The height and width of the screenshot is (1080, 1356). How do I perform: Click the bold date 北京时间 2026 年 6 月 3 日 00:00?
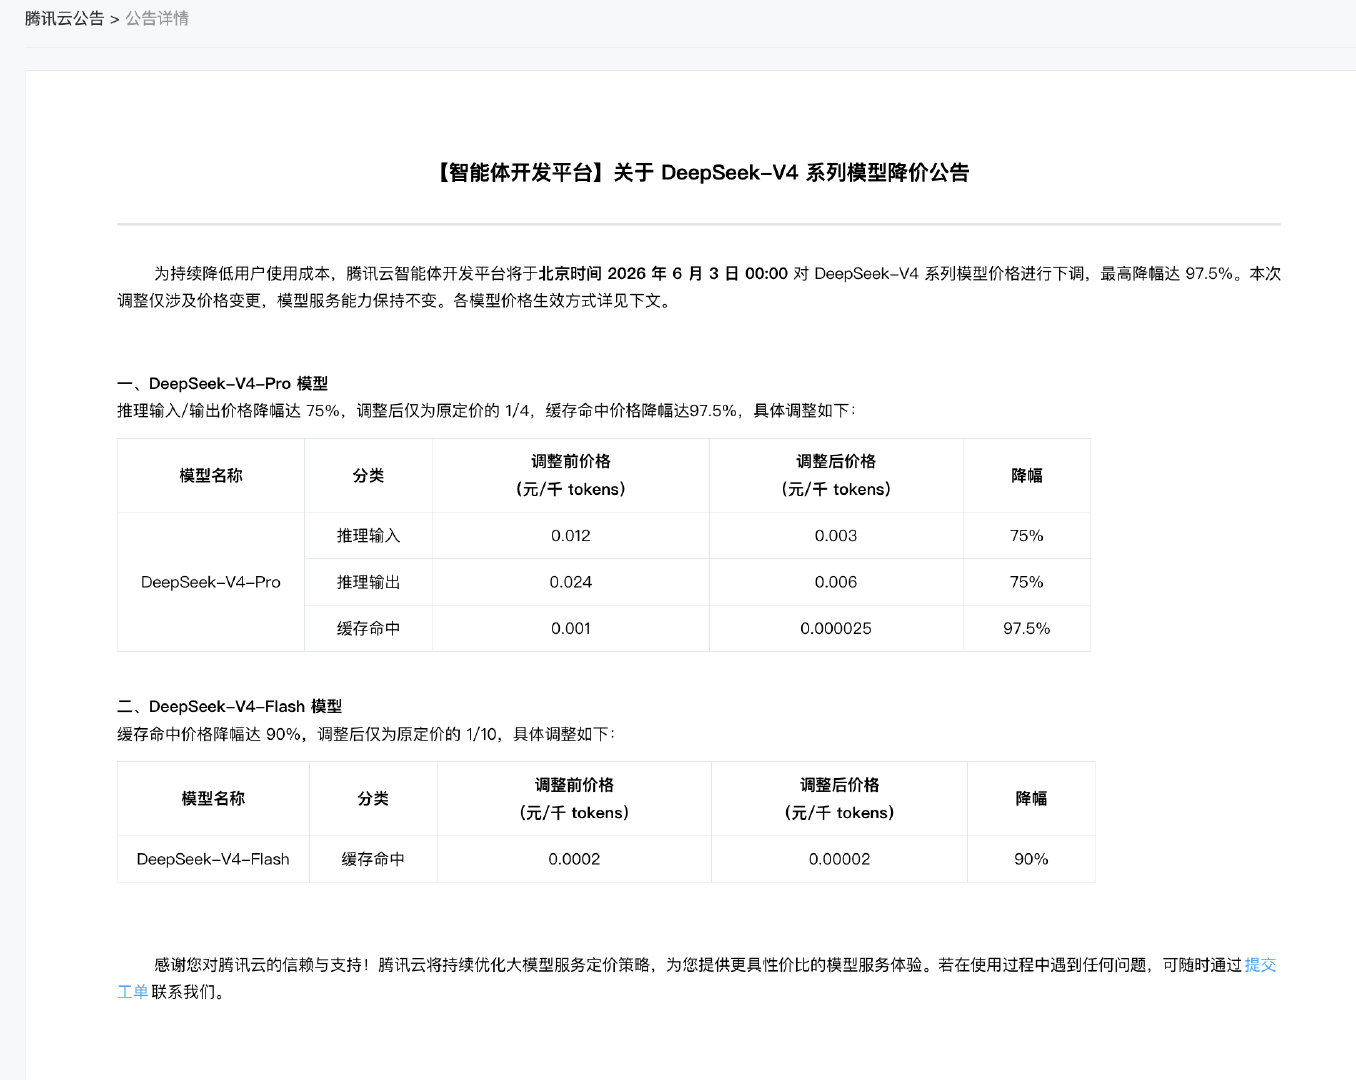(x=663, y=274)
